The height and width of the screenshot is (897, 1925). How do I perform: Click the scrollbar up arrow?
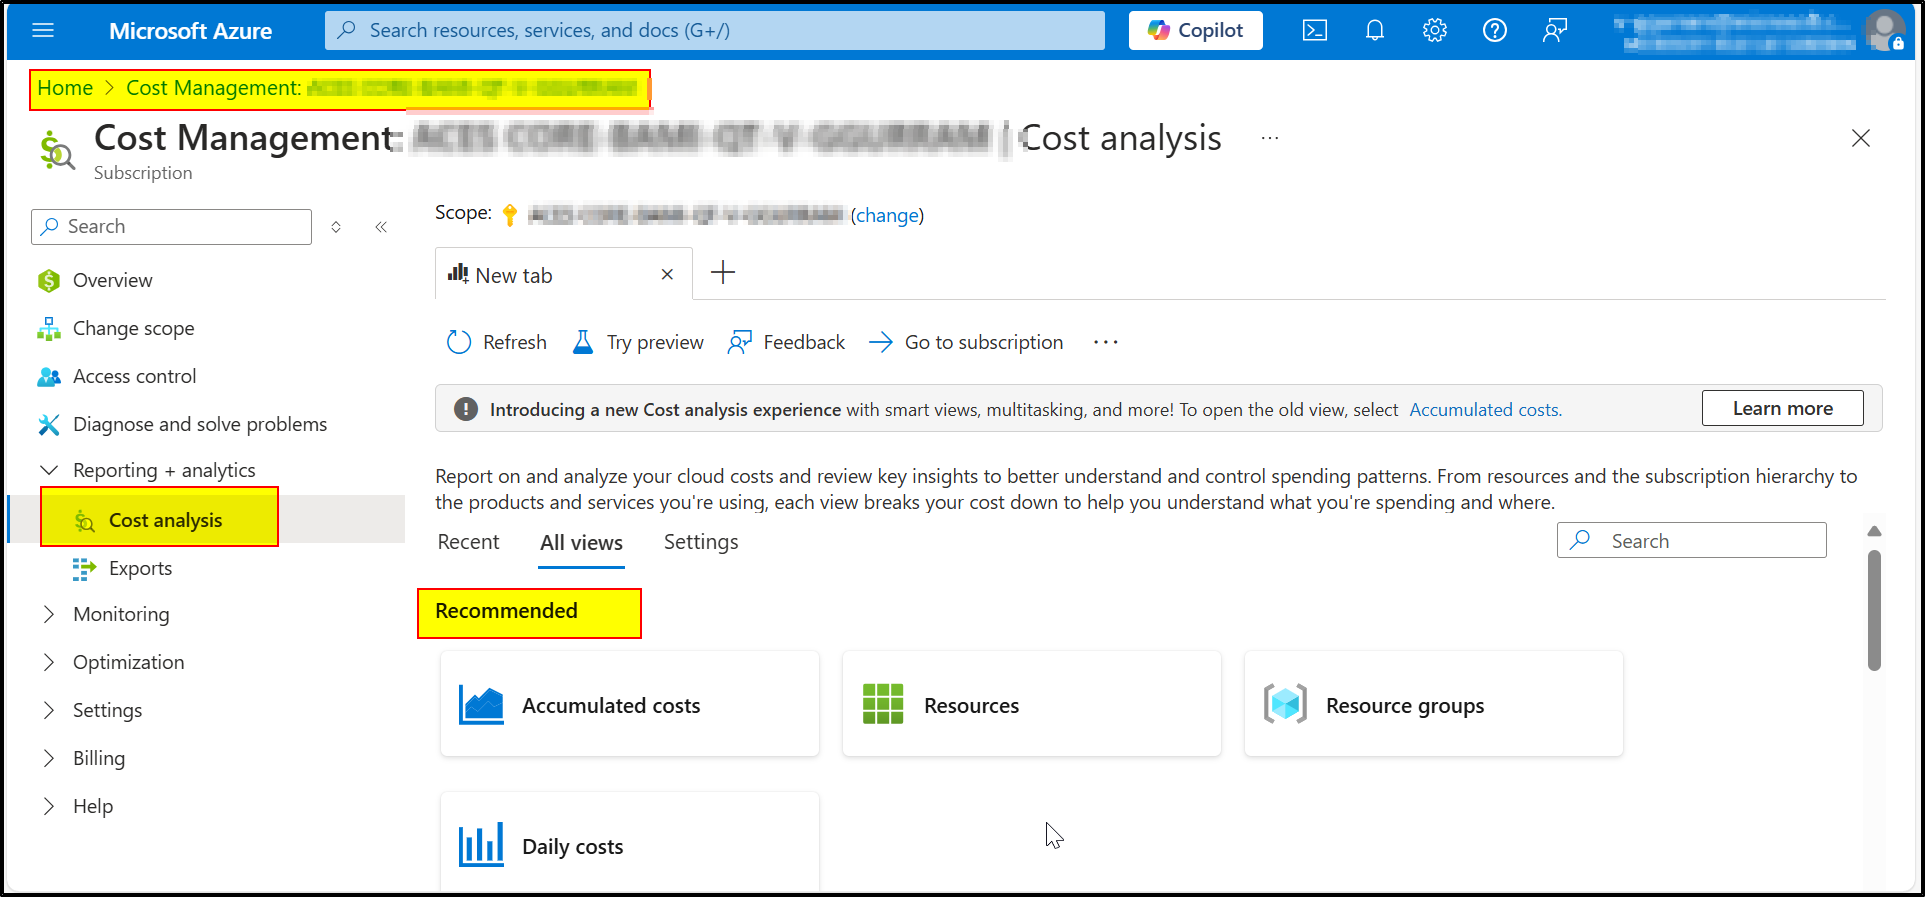coord(1874,532)
